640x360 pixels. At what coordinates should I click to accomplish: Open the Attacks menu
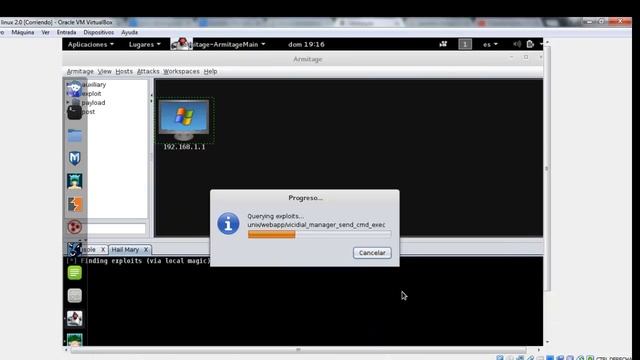pyautogui.click(x=148, y=71)
